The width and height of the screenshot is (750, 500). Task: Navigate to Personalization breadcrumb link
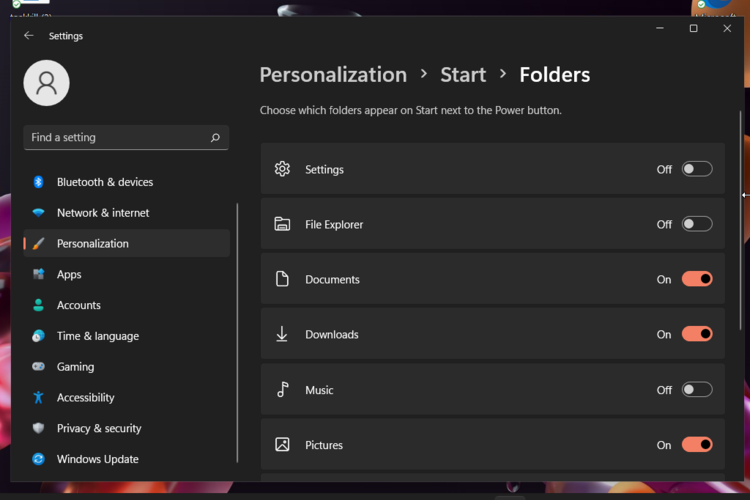click(x=333, y=75)
